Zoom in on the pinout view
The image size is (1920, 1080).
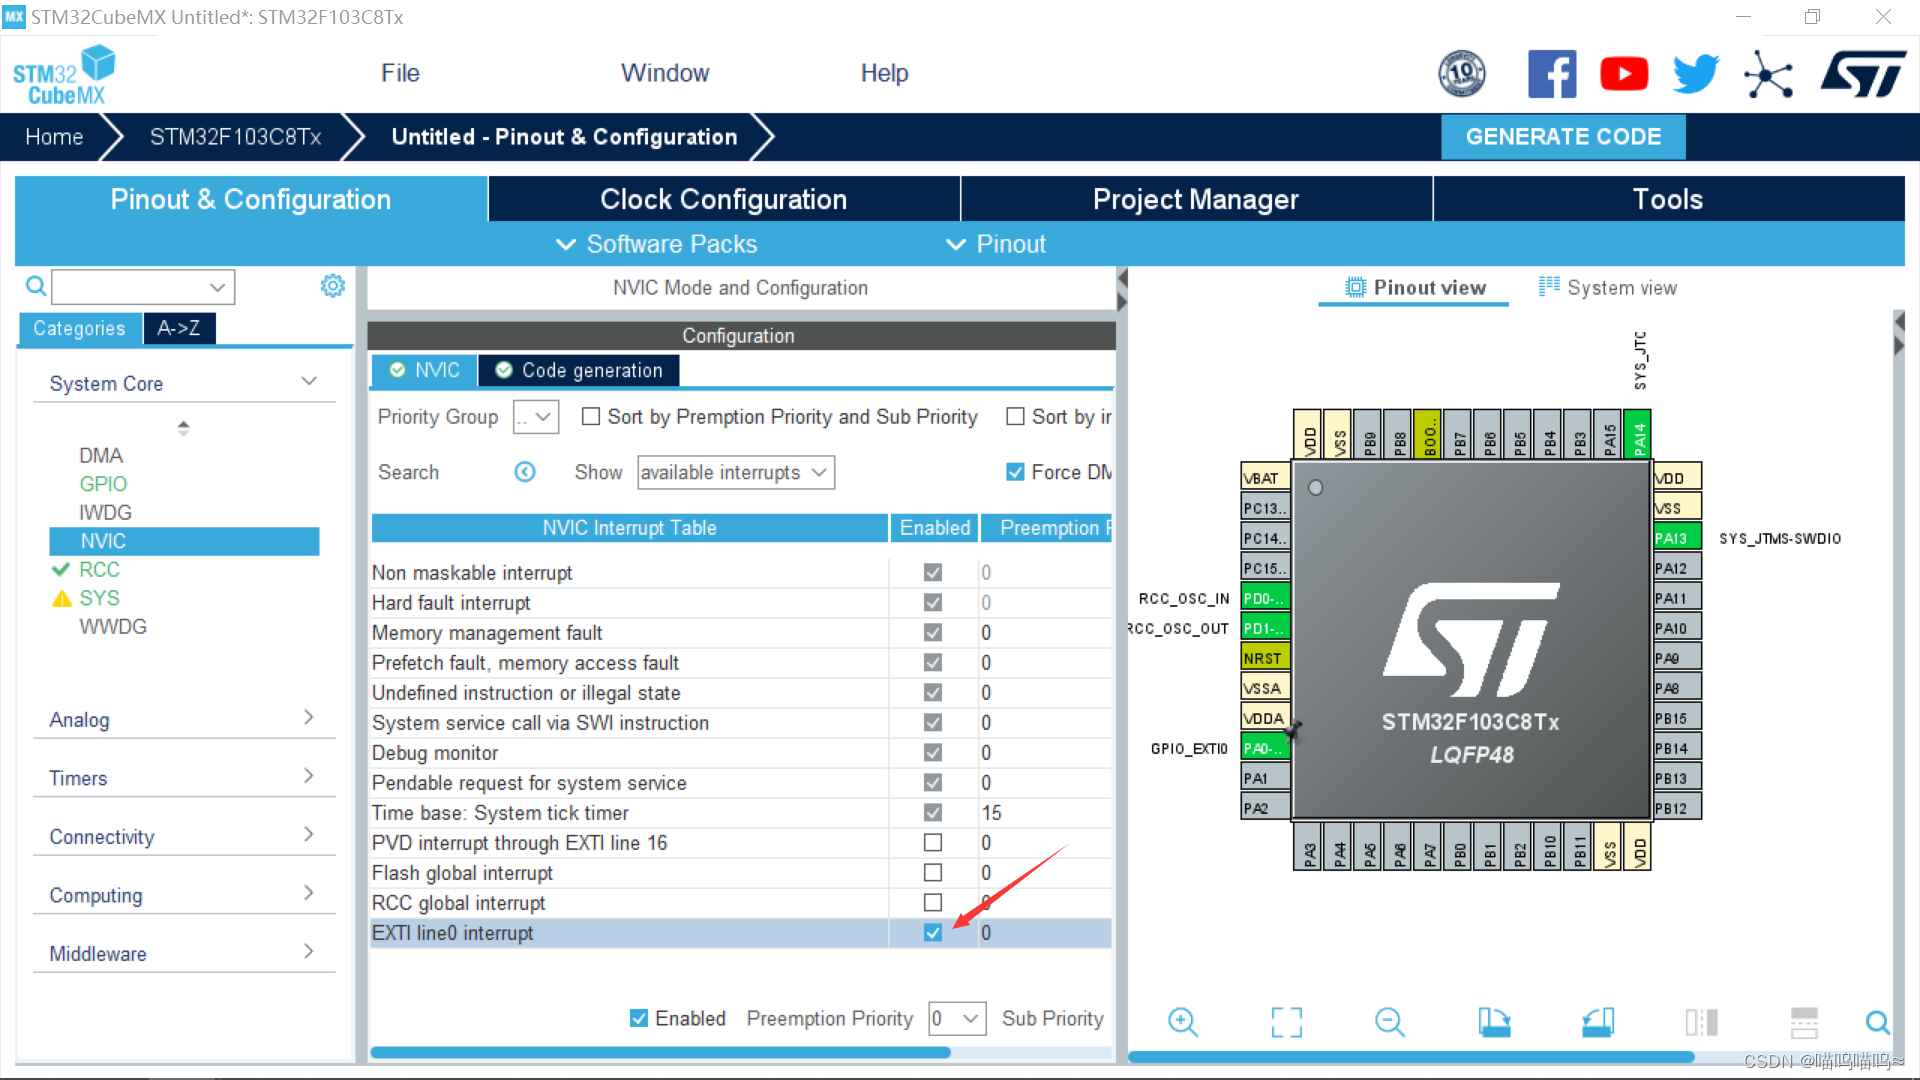(x=1183, y=1021)
